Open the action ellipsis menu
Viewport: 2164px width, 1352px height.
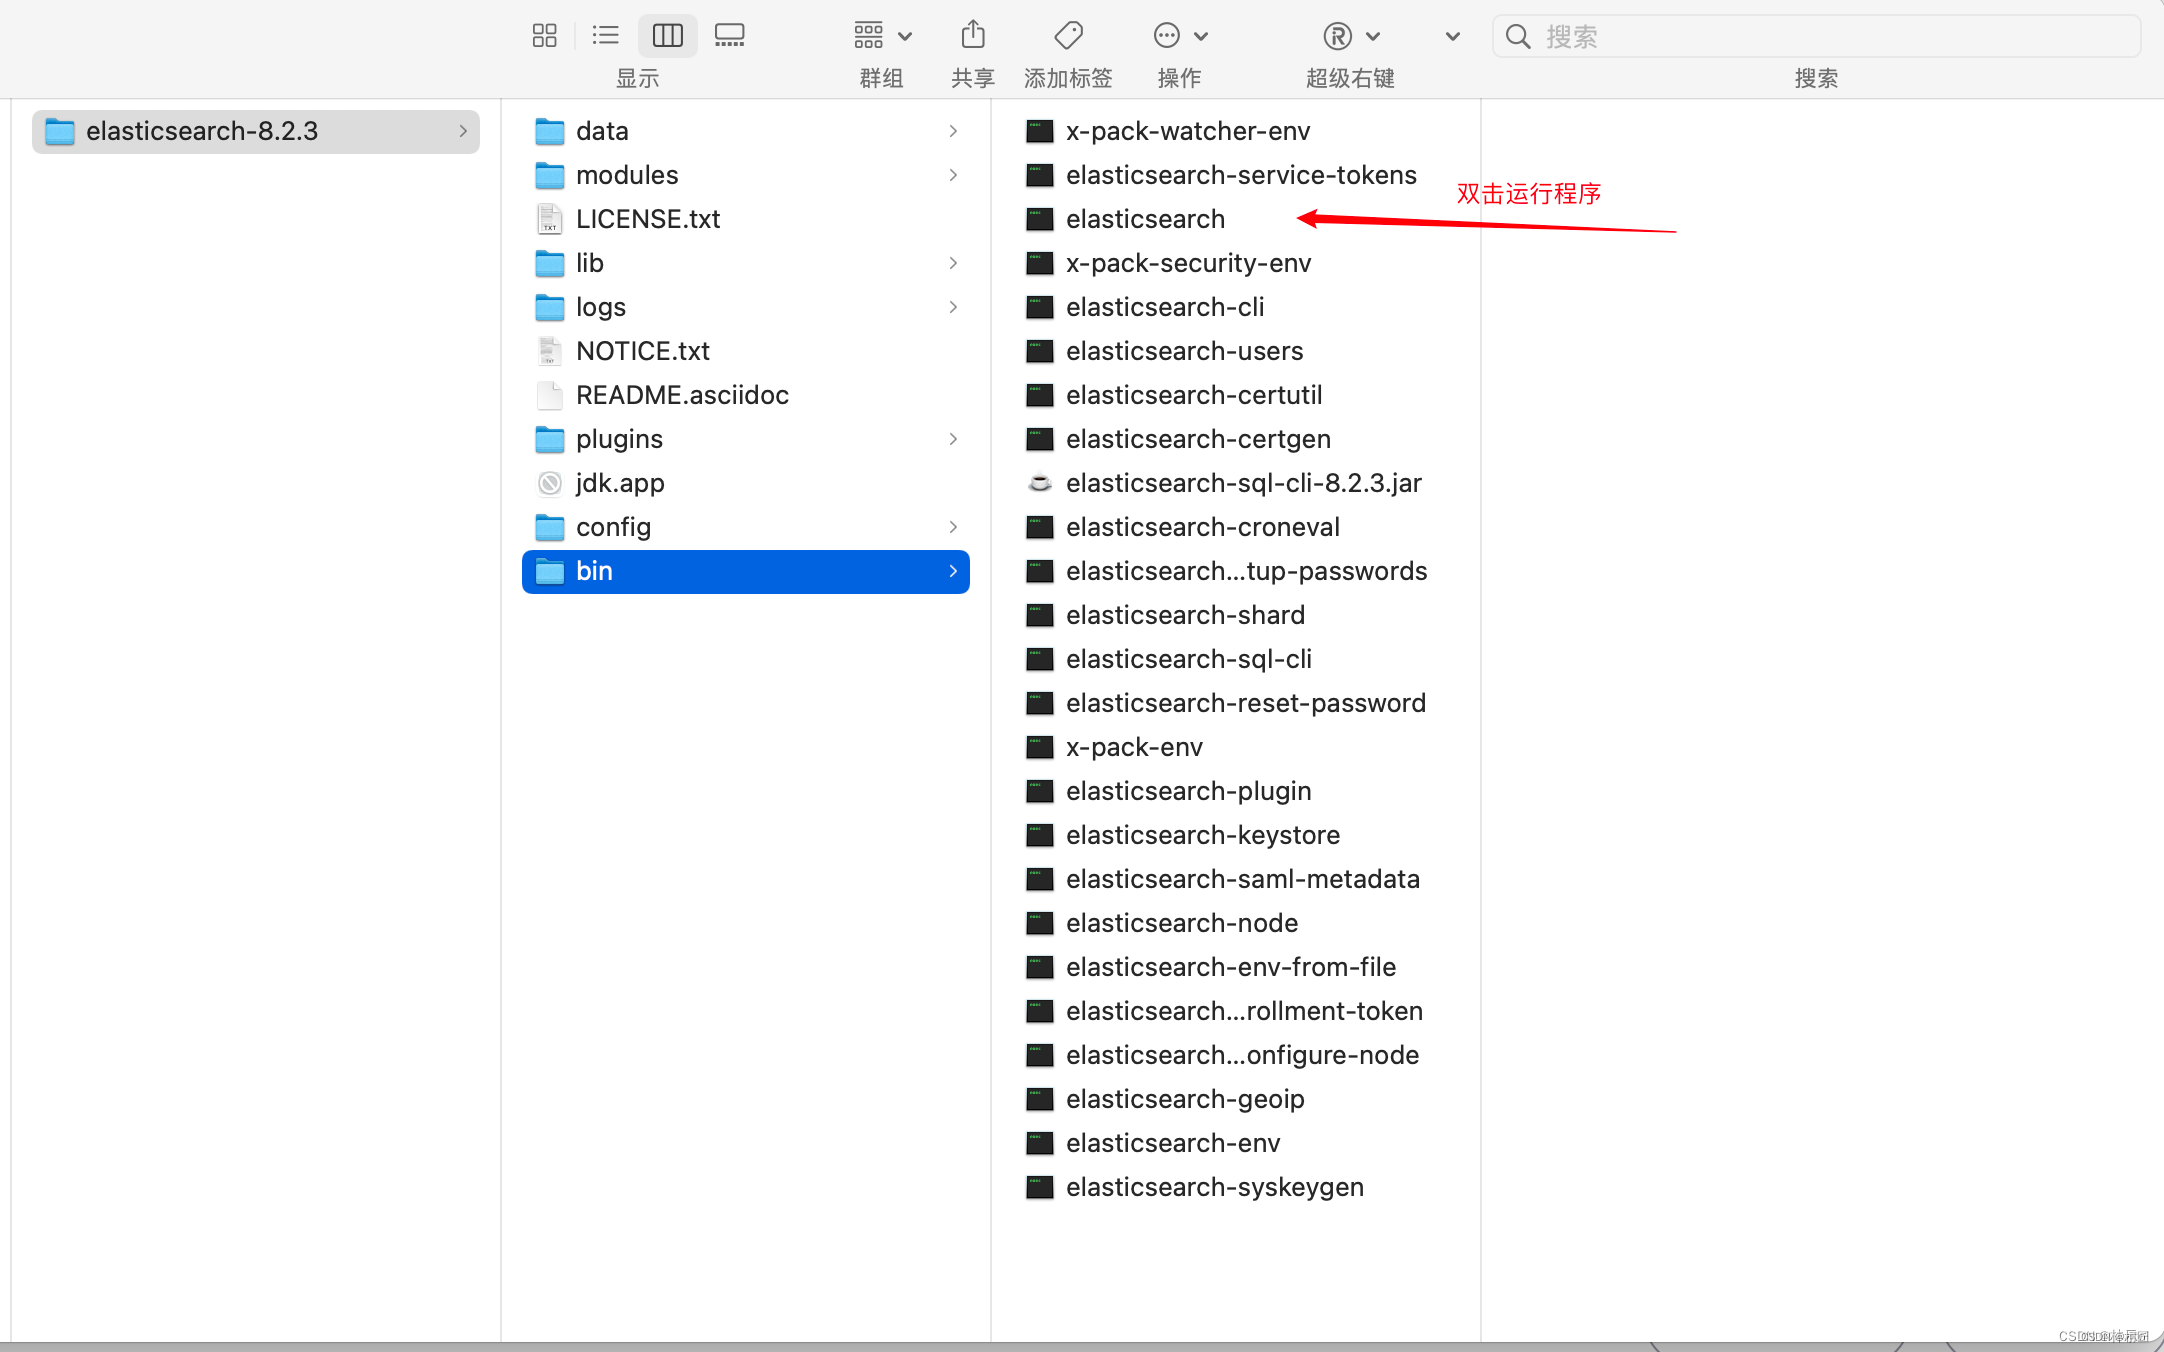coord(1179,36)
